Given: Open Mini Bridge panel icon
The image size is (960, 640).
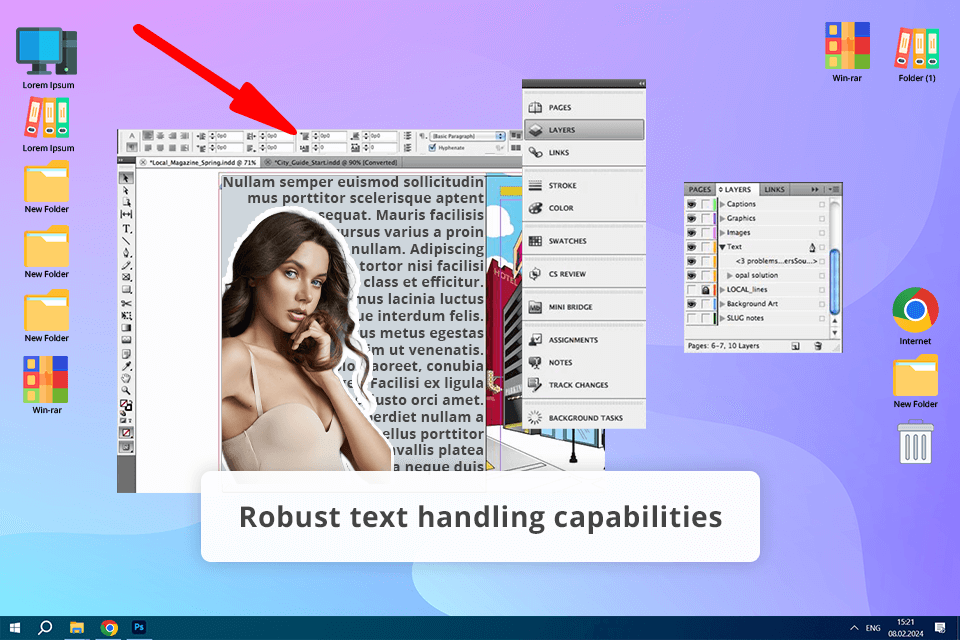Looking at the screenshot, I should (535, 307).
